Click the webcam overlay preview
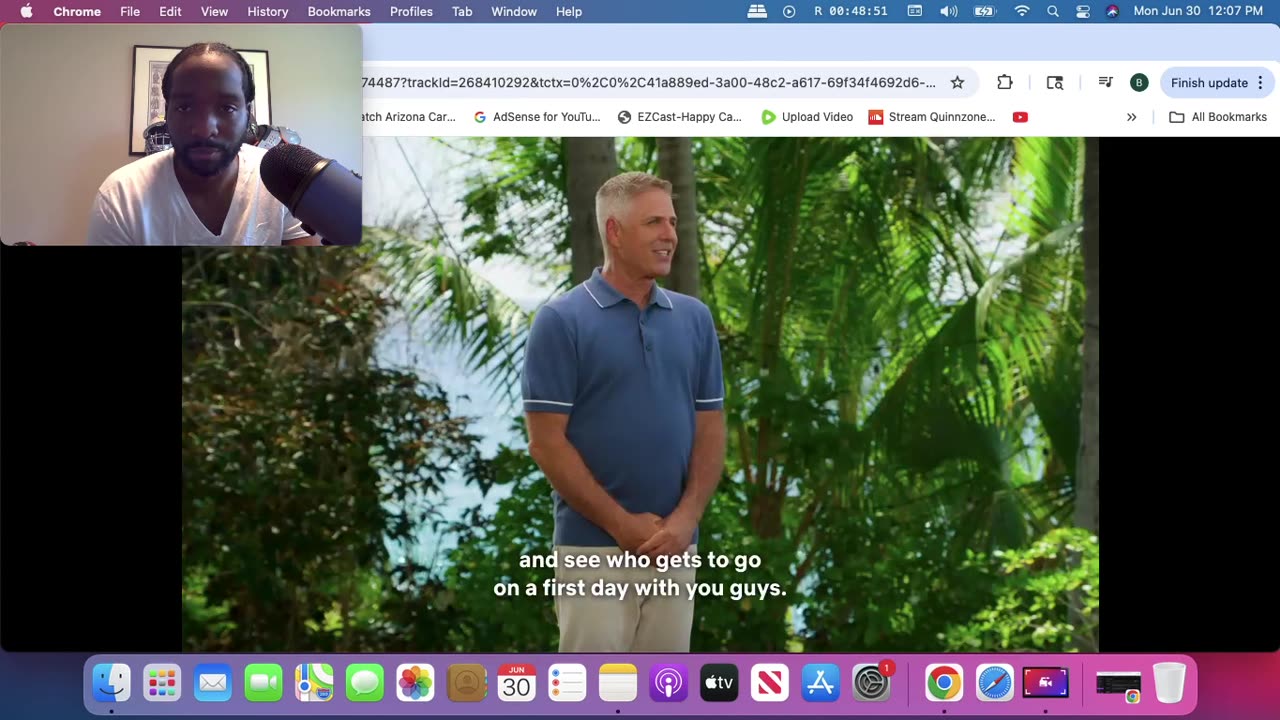 pos(181,134)
